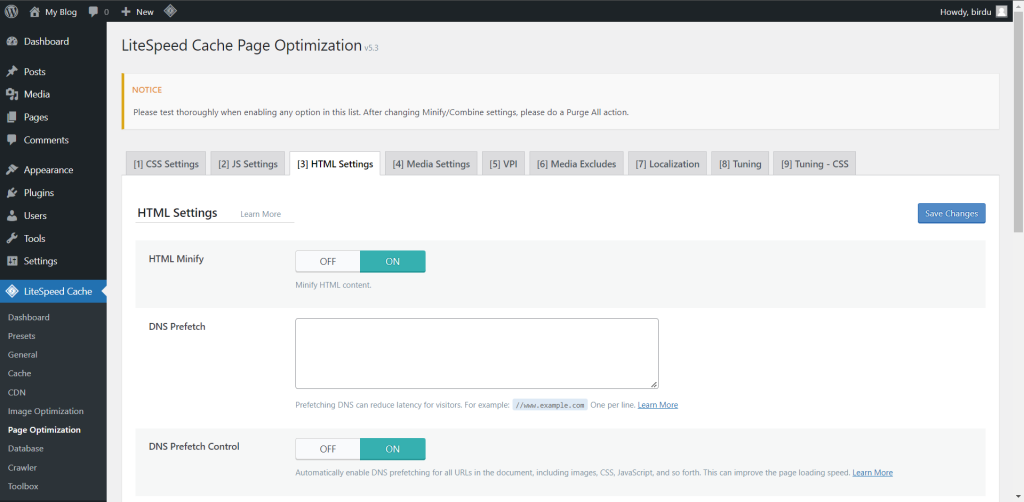The image size is (1024, 502).
Task: Click inside the DNS Prefetch text area
Action: click(x=477, y=354)
